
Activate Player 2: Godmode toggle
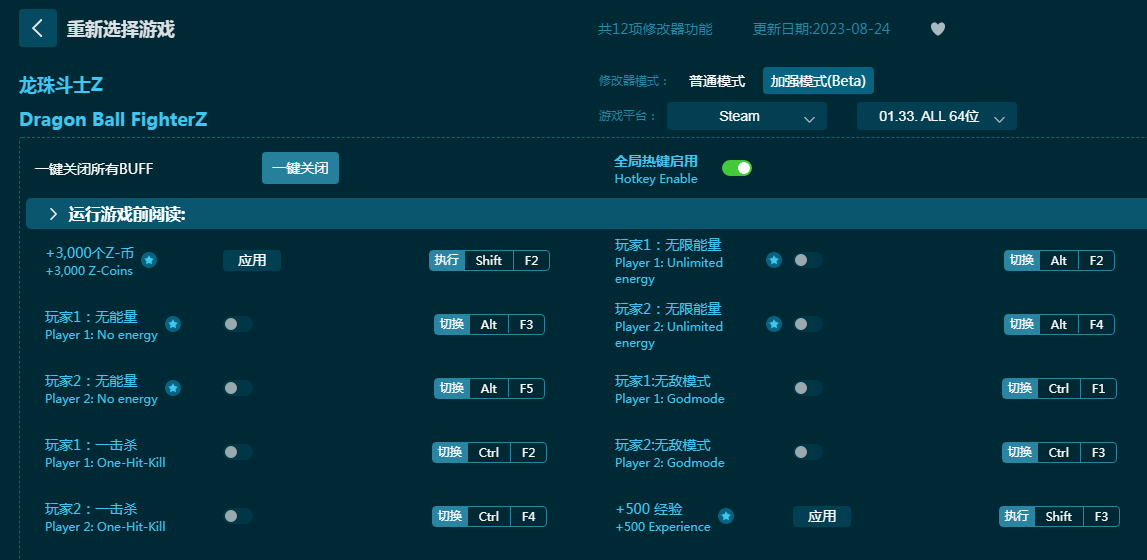coord(808,452)
